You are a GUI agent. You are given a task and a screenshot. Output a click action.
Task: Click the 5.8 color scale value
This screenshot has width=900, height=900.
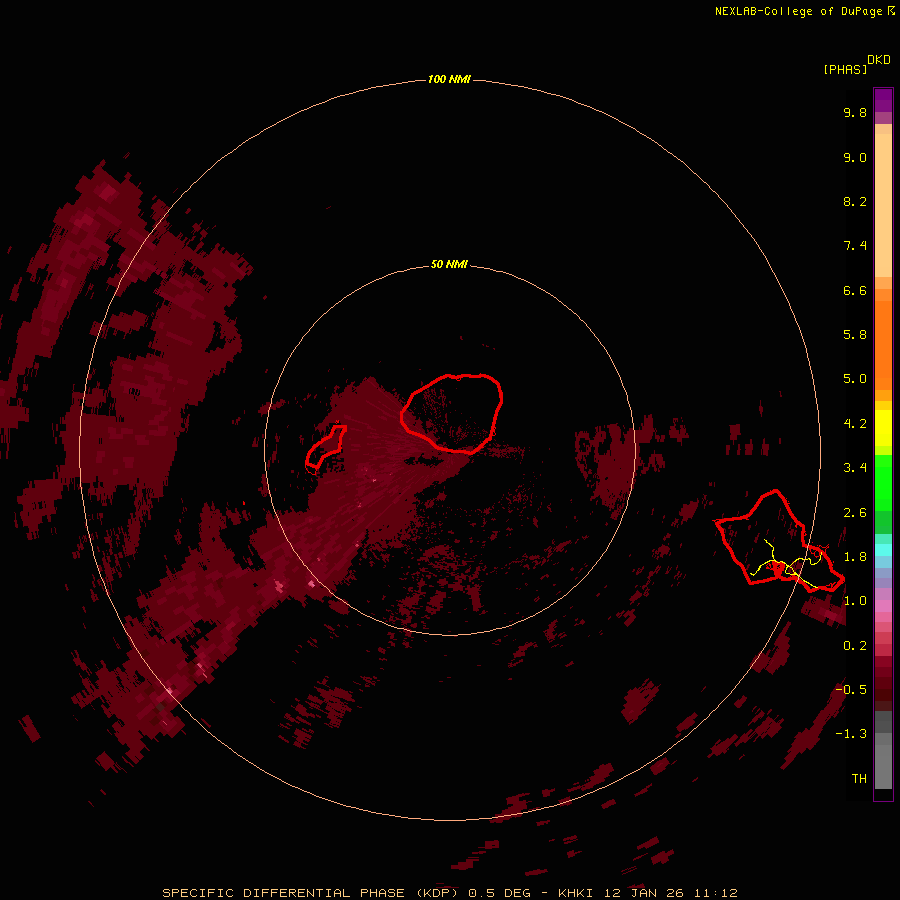click(x=855, y=335)
